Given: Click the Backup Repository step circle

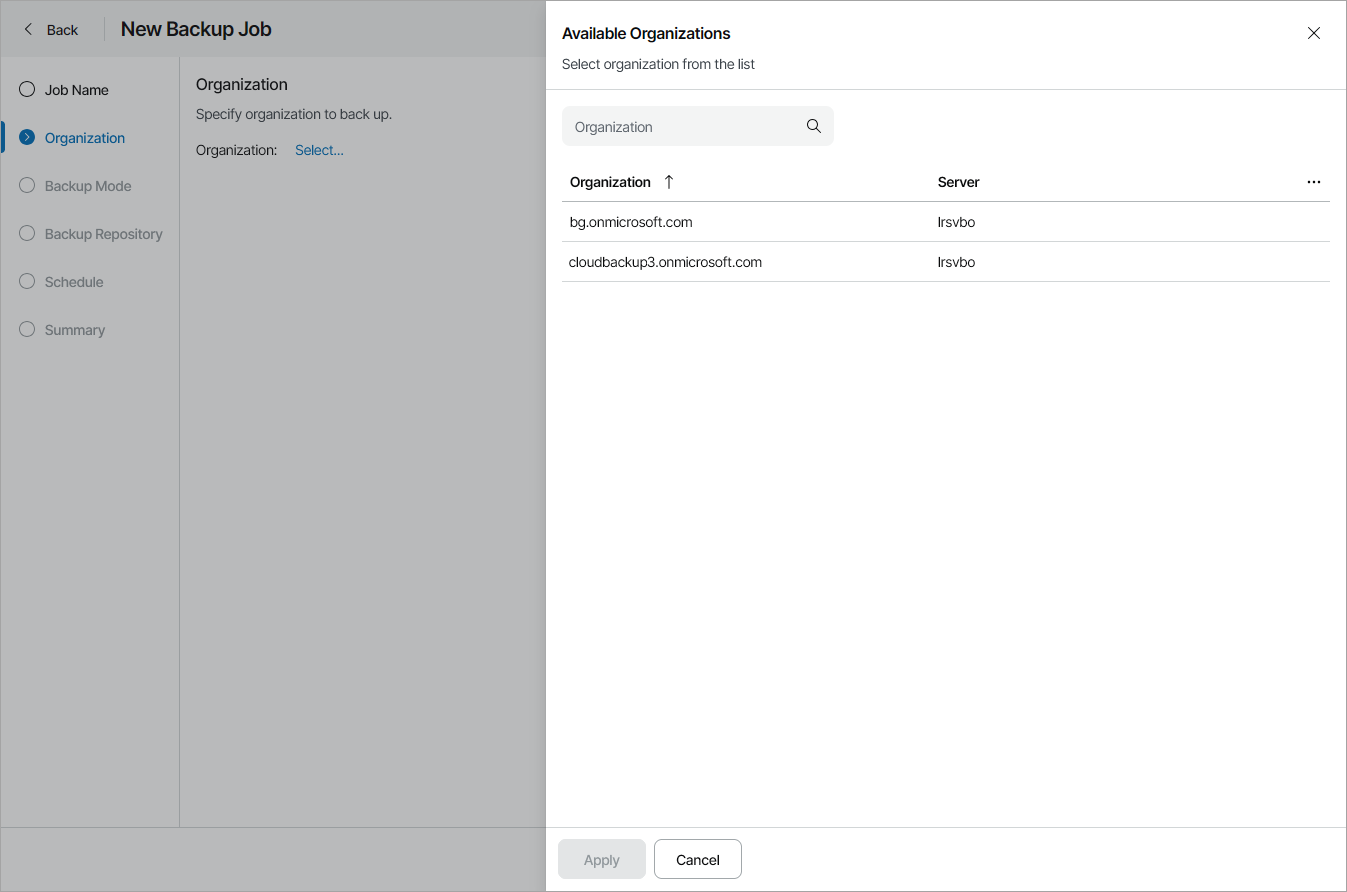Looking at the screenshot, I should tap(27, 234).
